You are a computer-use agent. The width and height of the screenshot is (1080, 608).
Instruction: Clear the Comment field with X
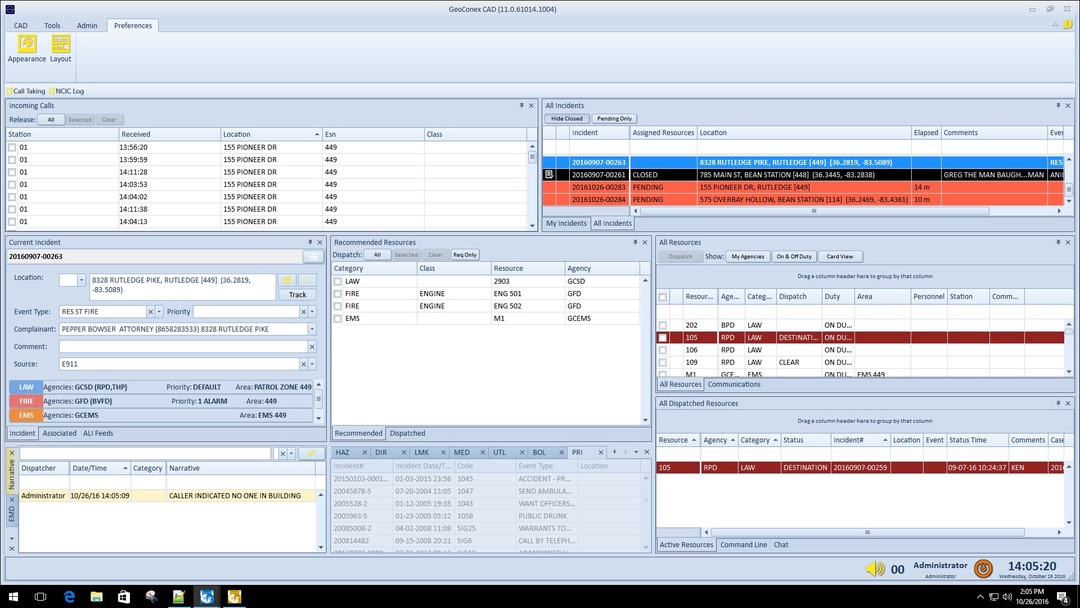coord(312,346)
